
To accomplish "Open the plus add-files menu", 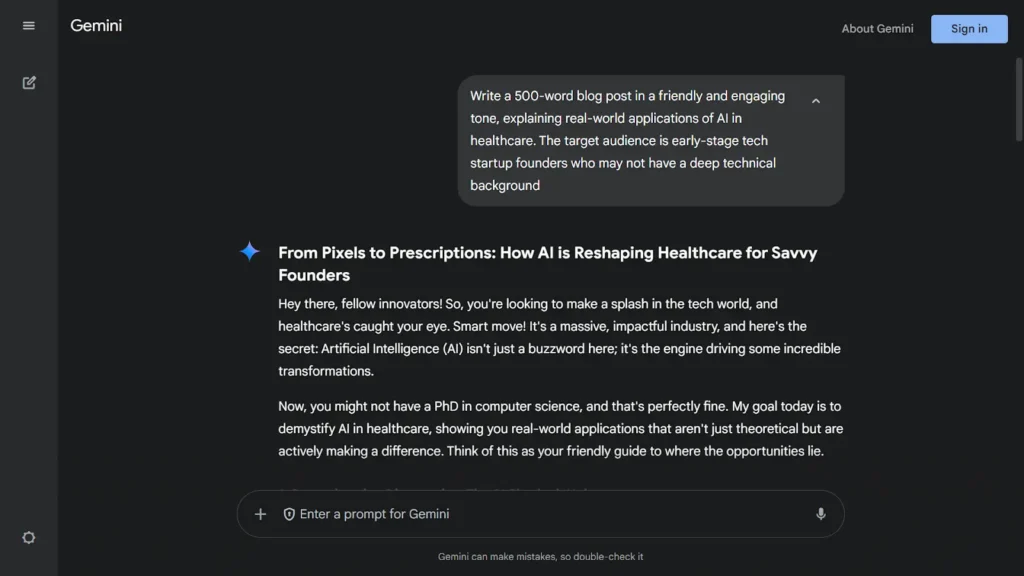I will point(260,514).
